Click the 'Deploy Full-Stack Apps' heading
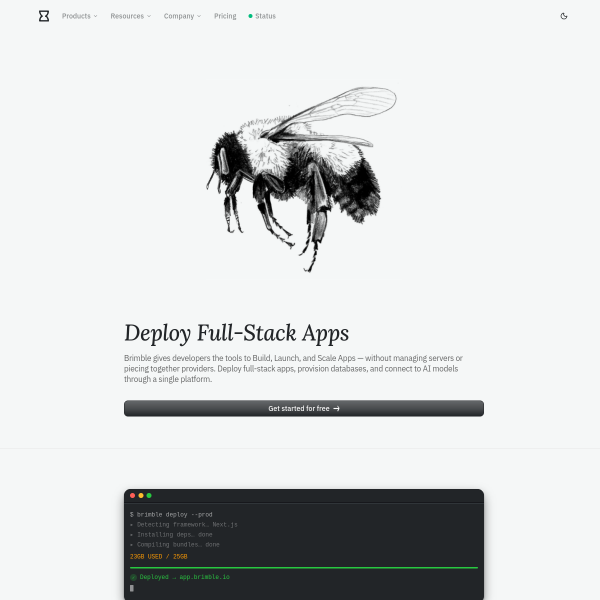Image resolution: width=600 pixels, height=600 pixels. [236, 333]
